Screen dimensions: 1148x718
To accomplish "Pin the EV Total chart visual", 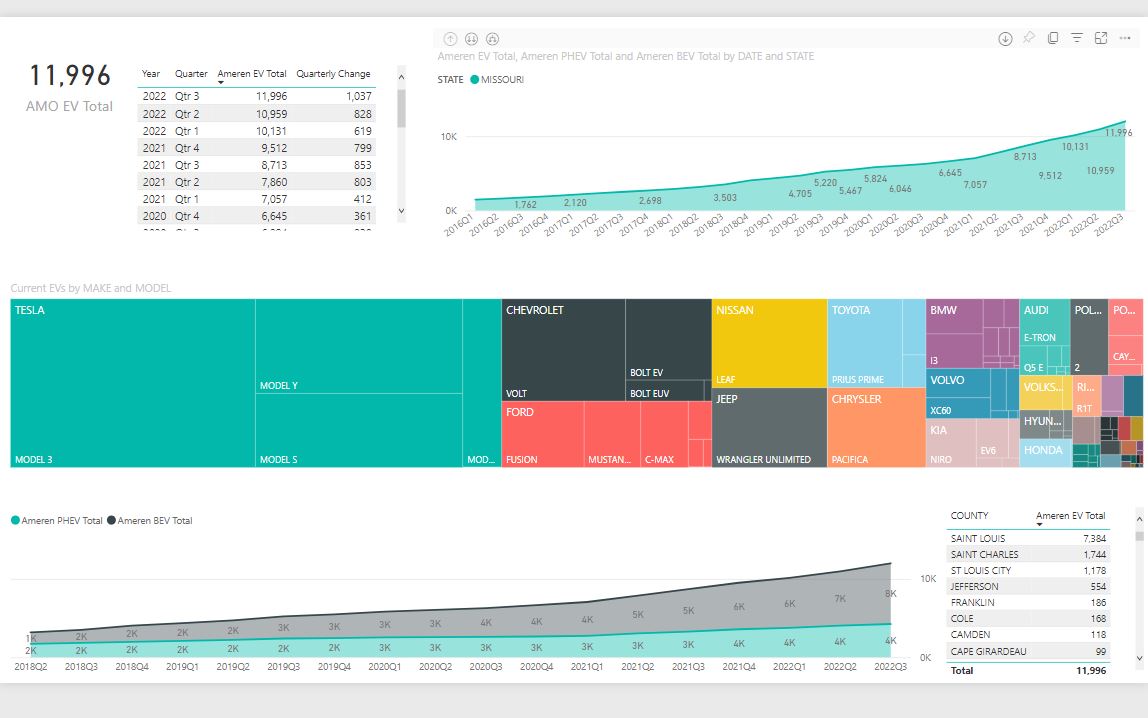I will (x=1029, y=38).
